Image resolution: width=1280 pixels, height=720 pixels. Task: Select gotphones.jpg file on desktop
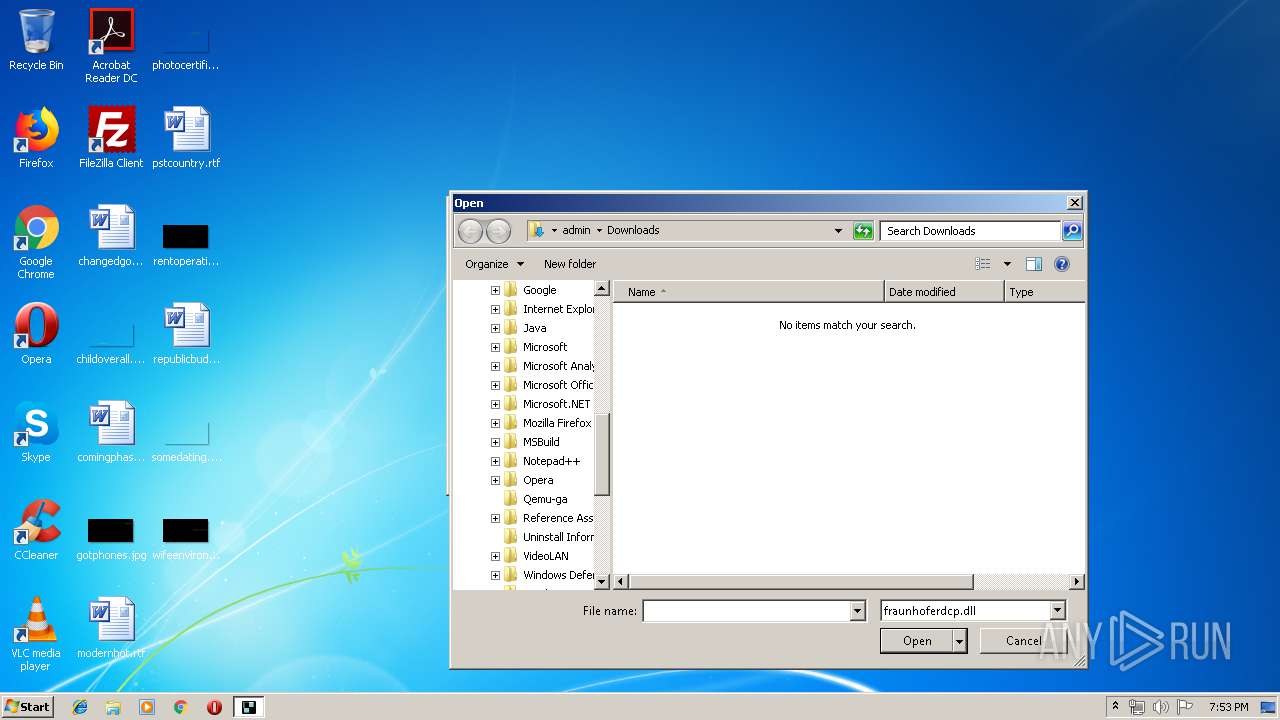(x=111, y=538)
